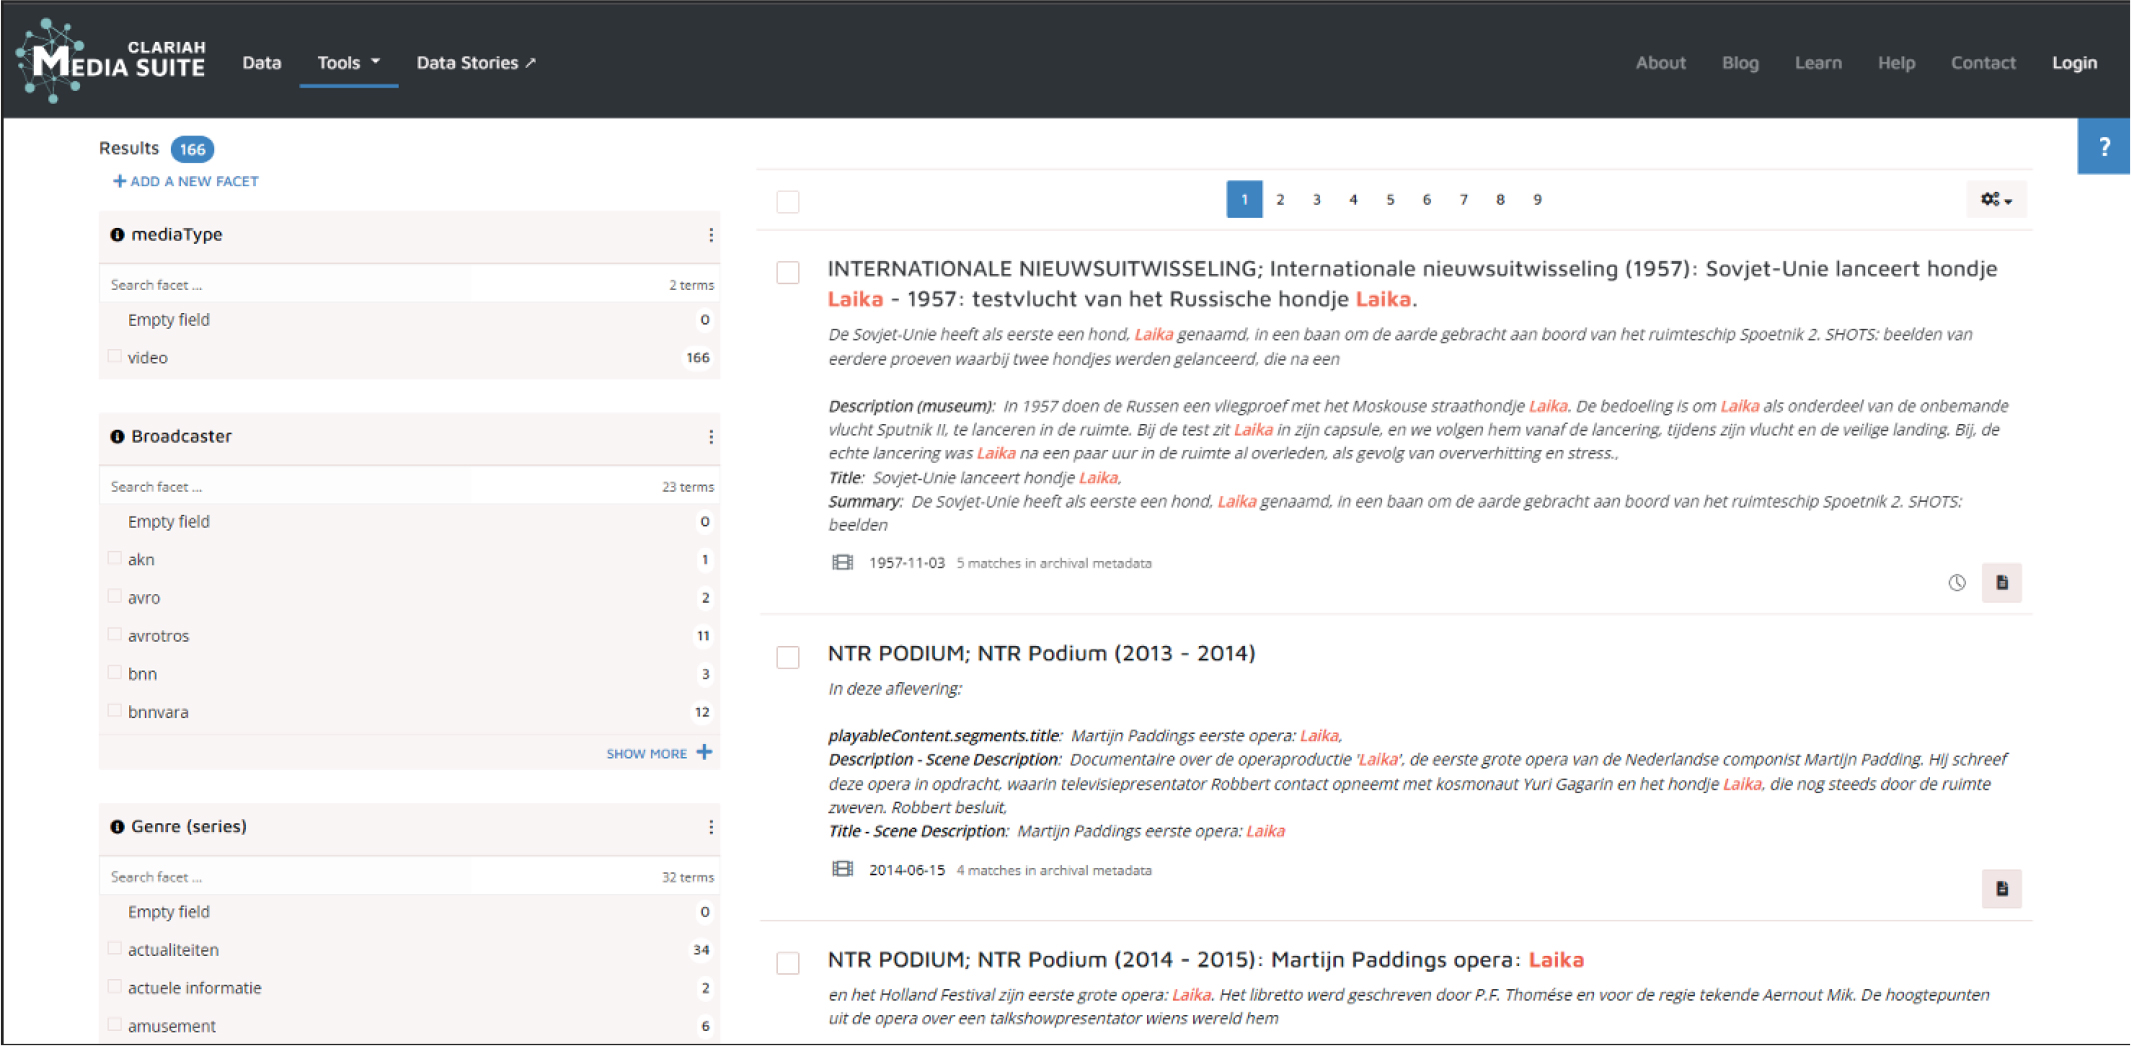Go to results page 5
Viewport: 2131px width, 1046px height.
(1390, 199)
